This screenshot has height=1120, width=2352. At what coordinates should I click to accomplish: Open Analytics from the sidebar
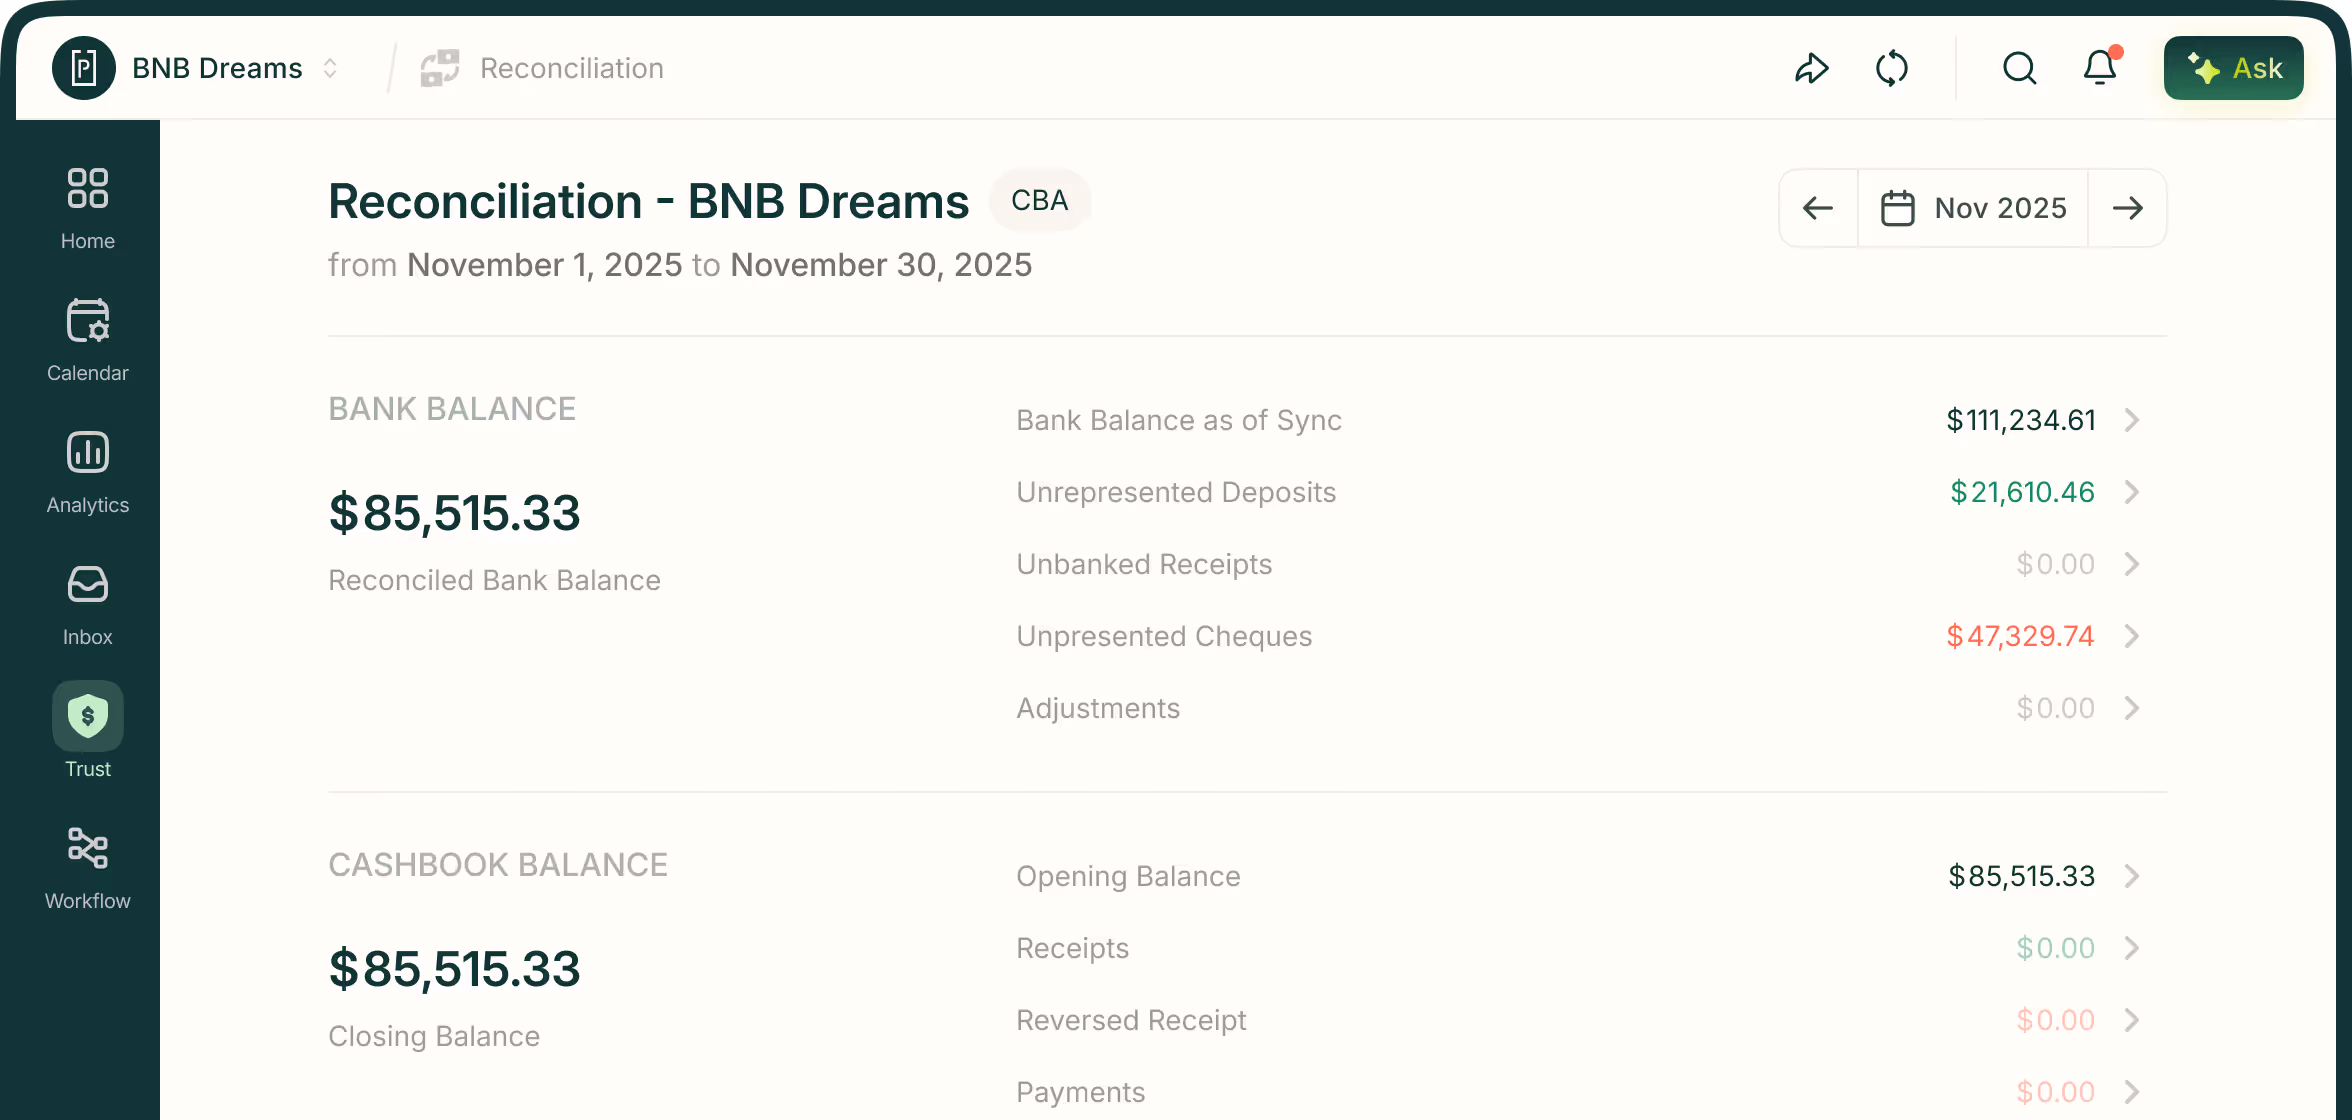click(88, 453)
